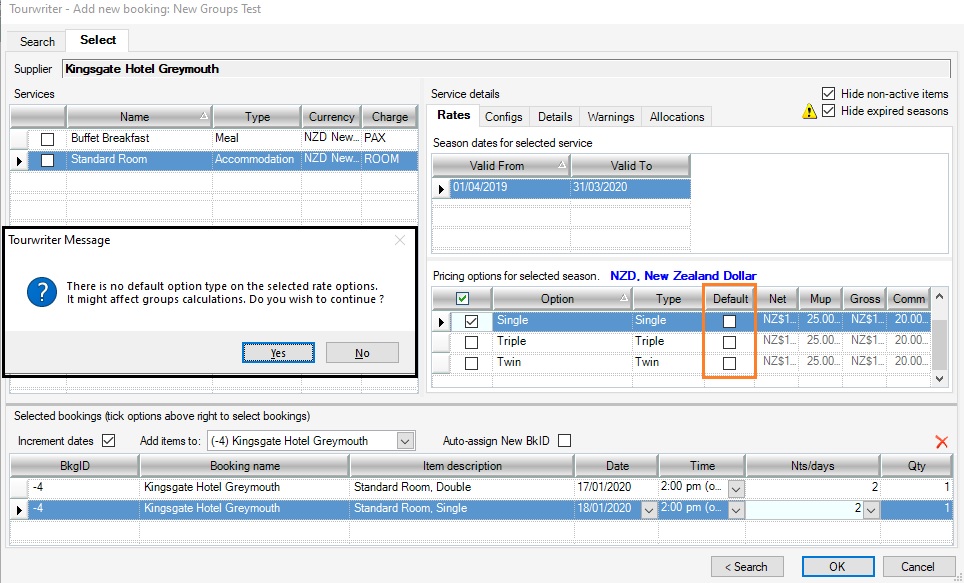This screenshot has height=583, width=964.
Task: Click the OK button
Action: click(x=836, y=566)
